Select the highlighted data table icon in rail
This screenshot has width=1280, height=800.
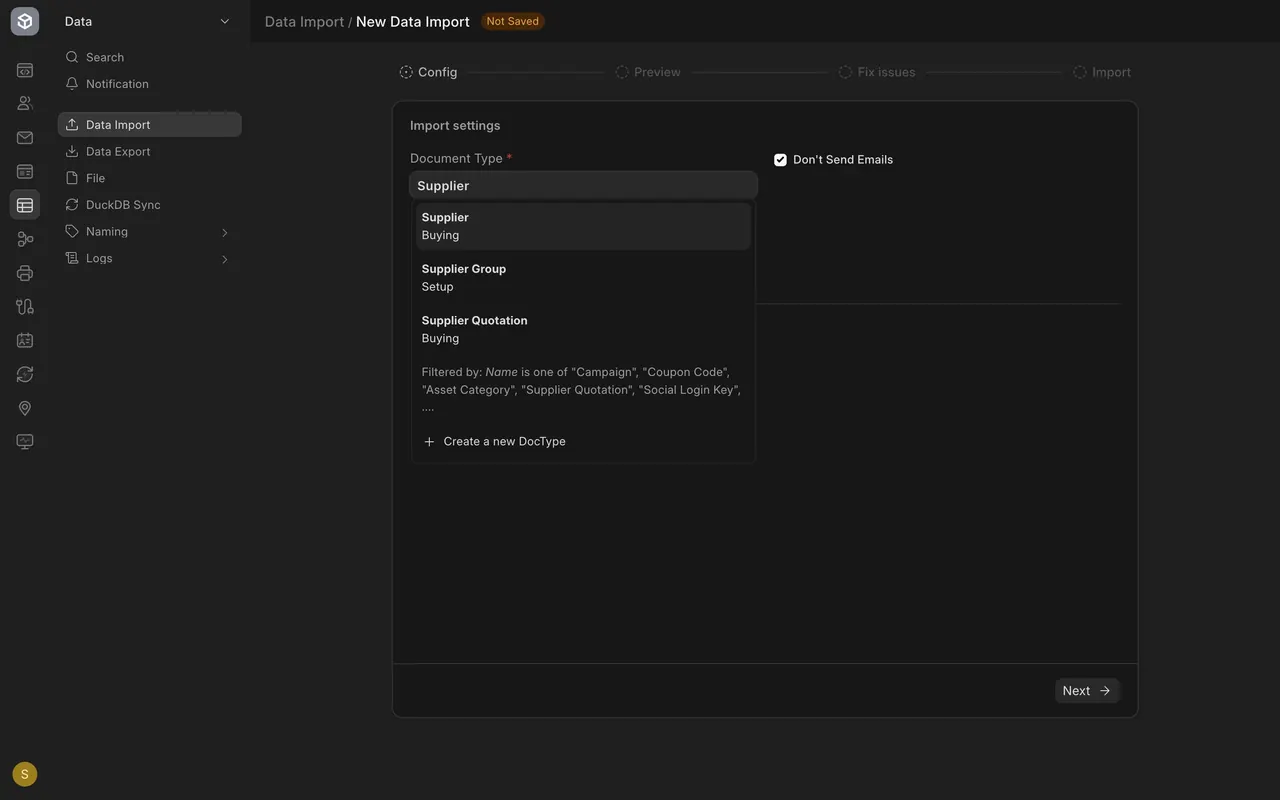coord(25,205)
